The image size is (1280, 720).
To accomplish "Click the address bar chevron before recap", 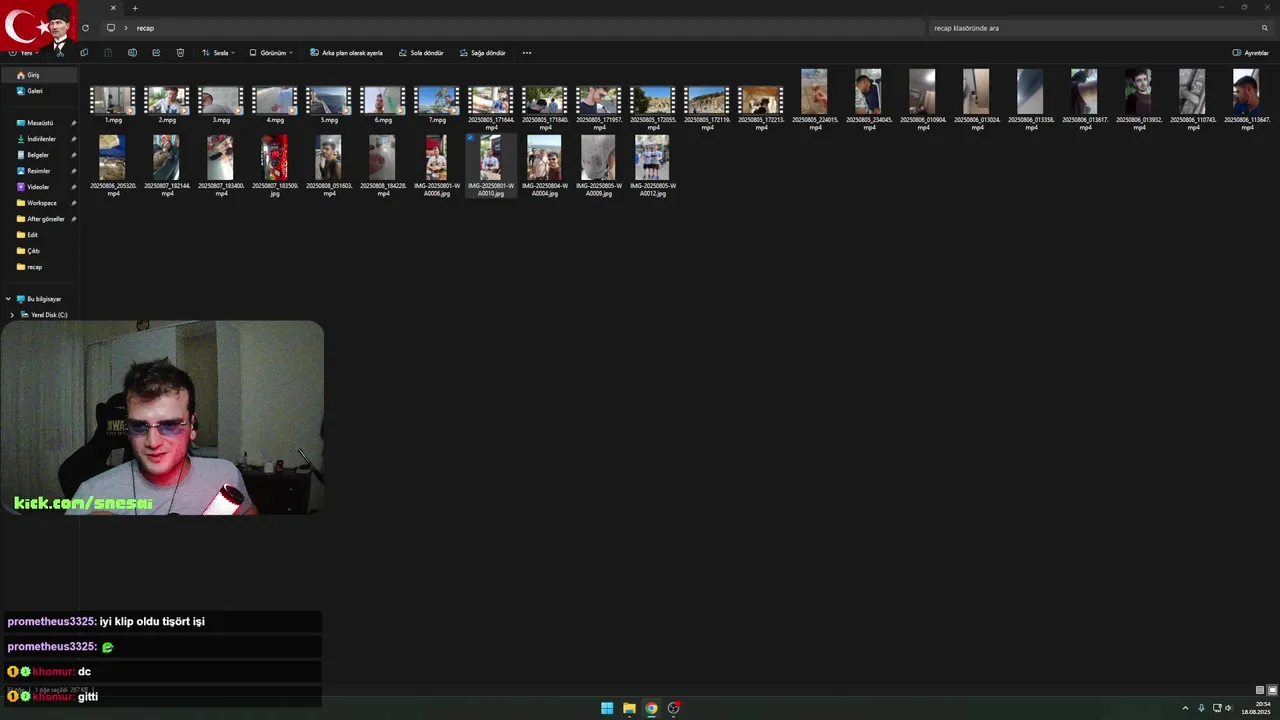I will [127, 28].
